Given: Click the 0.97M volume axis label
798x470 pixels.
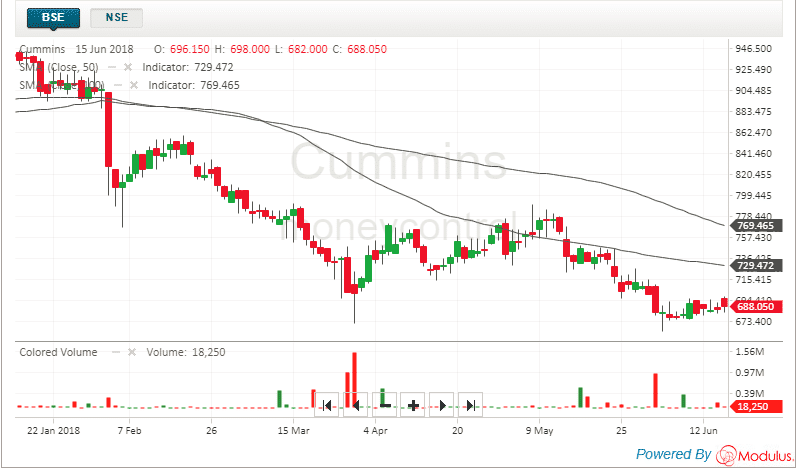Looking at the screenshot, I should pyautogui.click(x=749, y=372).
